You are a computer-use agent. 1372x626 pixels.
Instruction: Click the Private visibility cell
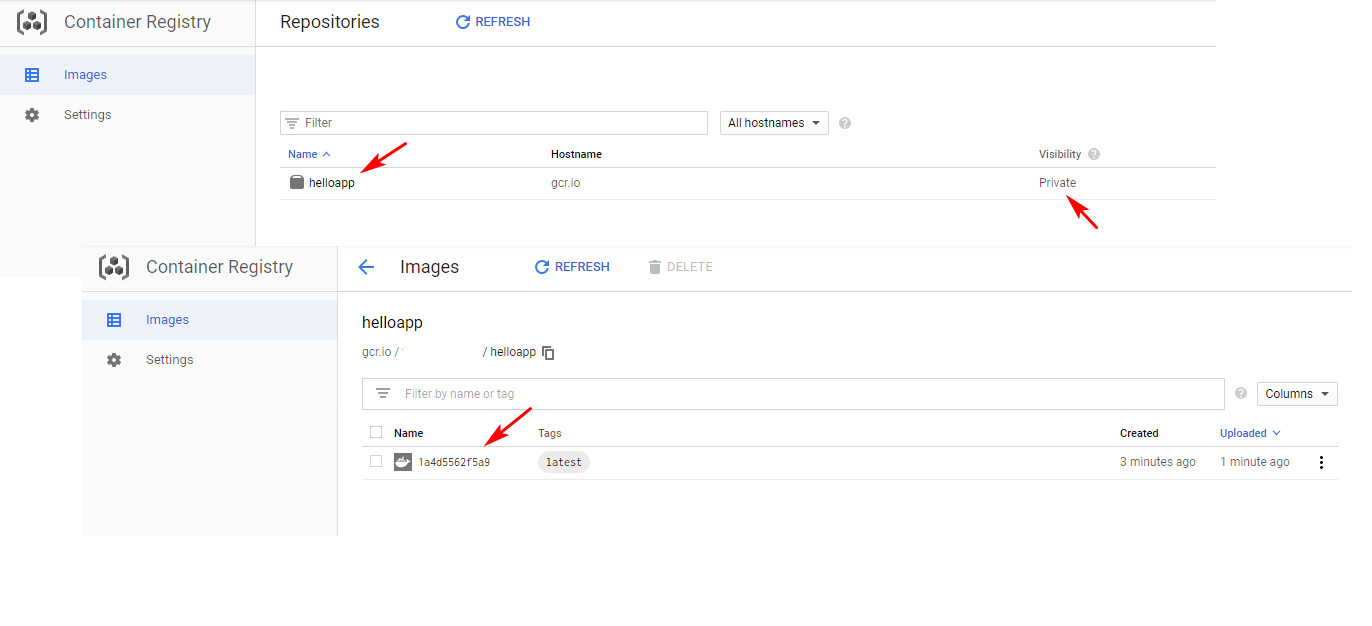point(1058,183)
